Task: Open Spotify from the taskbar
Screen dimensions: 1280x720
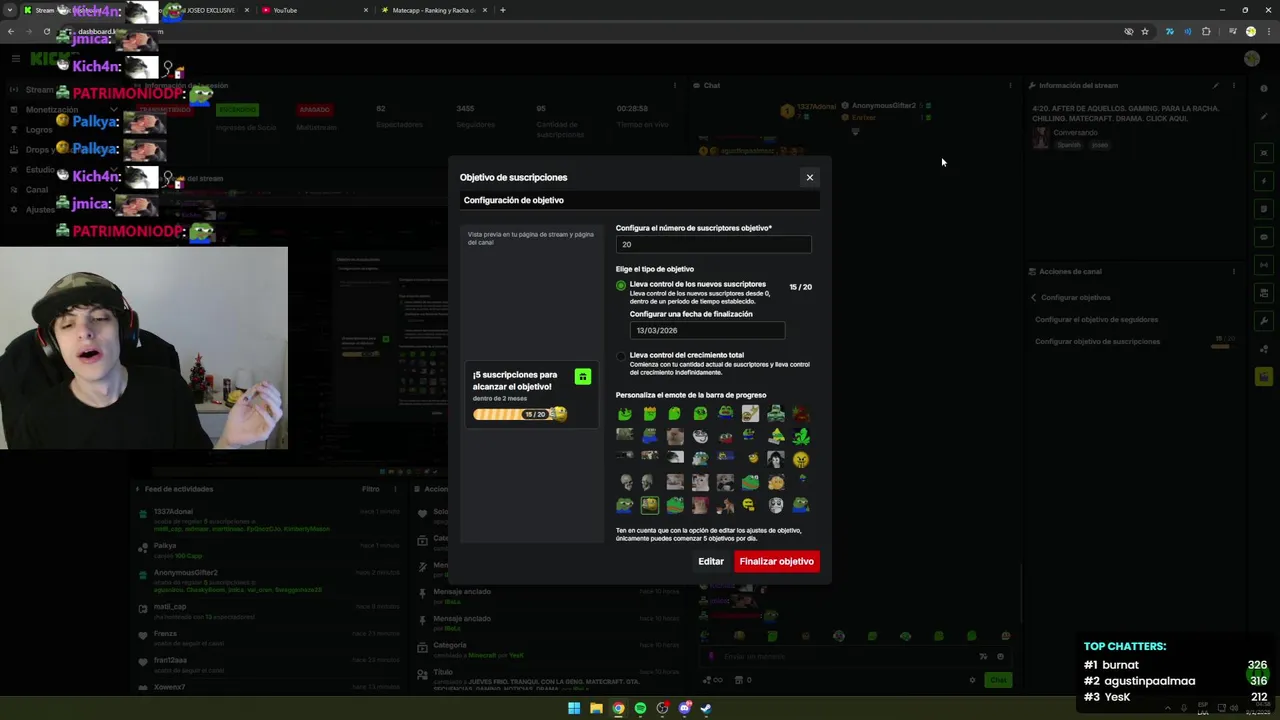Action: point(640,708)
